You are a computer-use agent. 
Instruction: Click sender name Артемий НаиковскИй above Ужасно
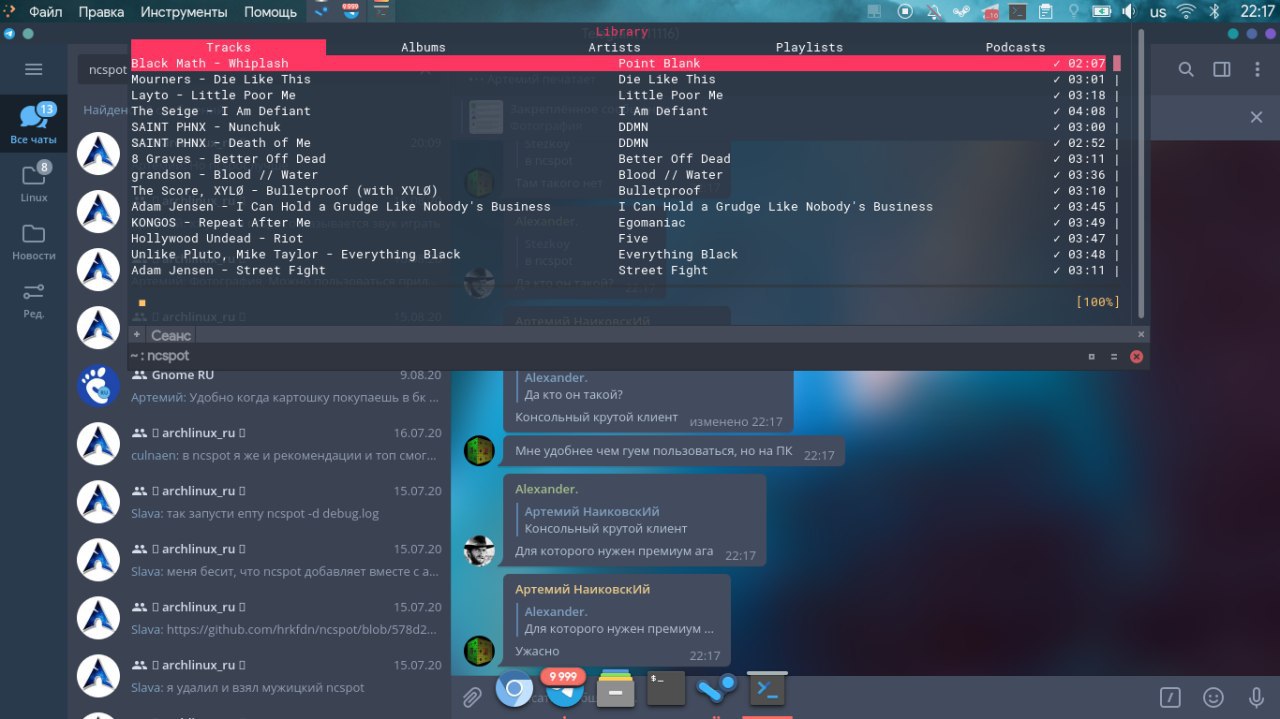(x=582, y=590)
